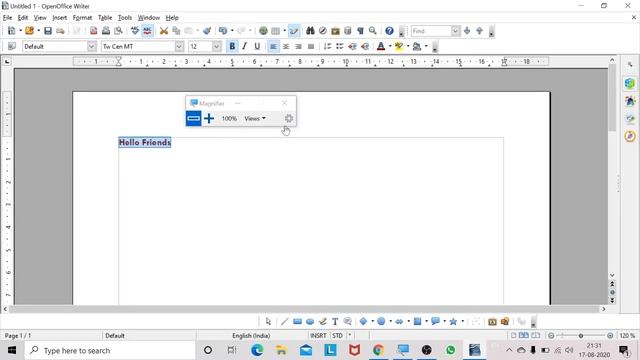The image size is (640, 360).
Task: Open a file using the Open folder icon
Action: [29, 31]
